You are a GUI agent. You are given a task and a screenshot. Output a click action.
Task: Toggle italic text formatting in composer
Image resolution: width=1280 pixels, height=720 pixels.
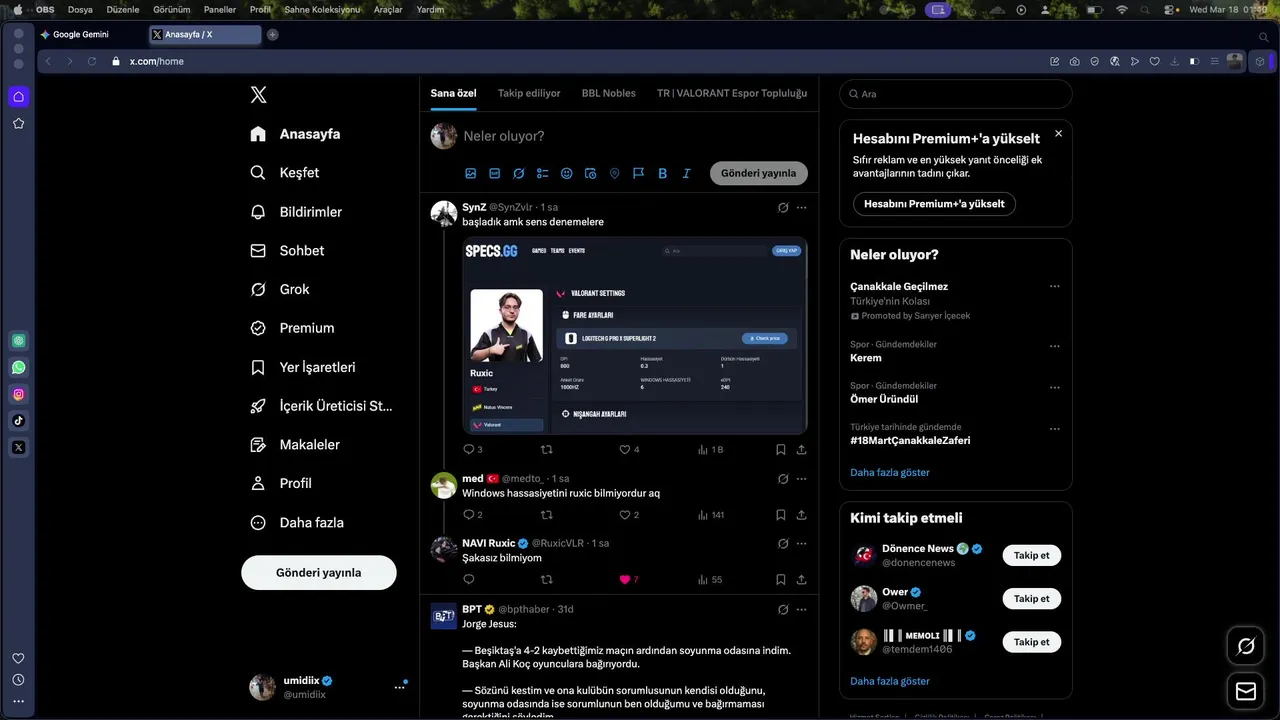click(x=687, y=173)
